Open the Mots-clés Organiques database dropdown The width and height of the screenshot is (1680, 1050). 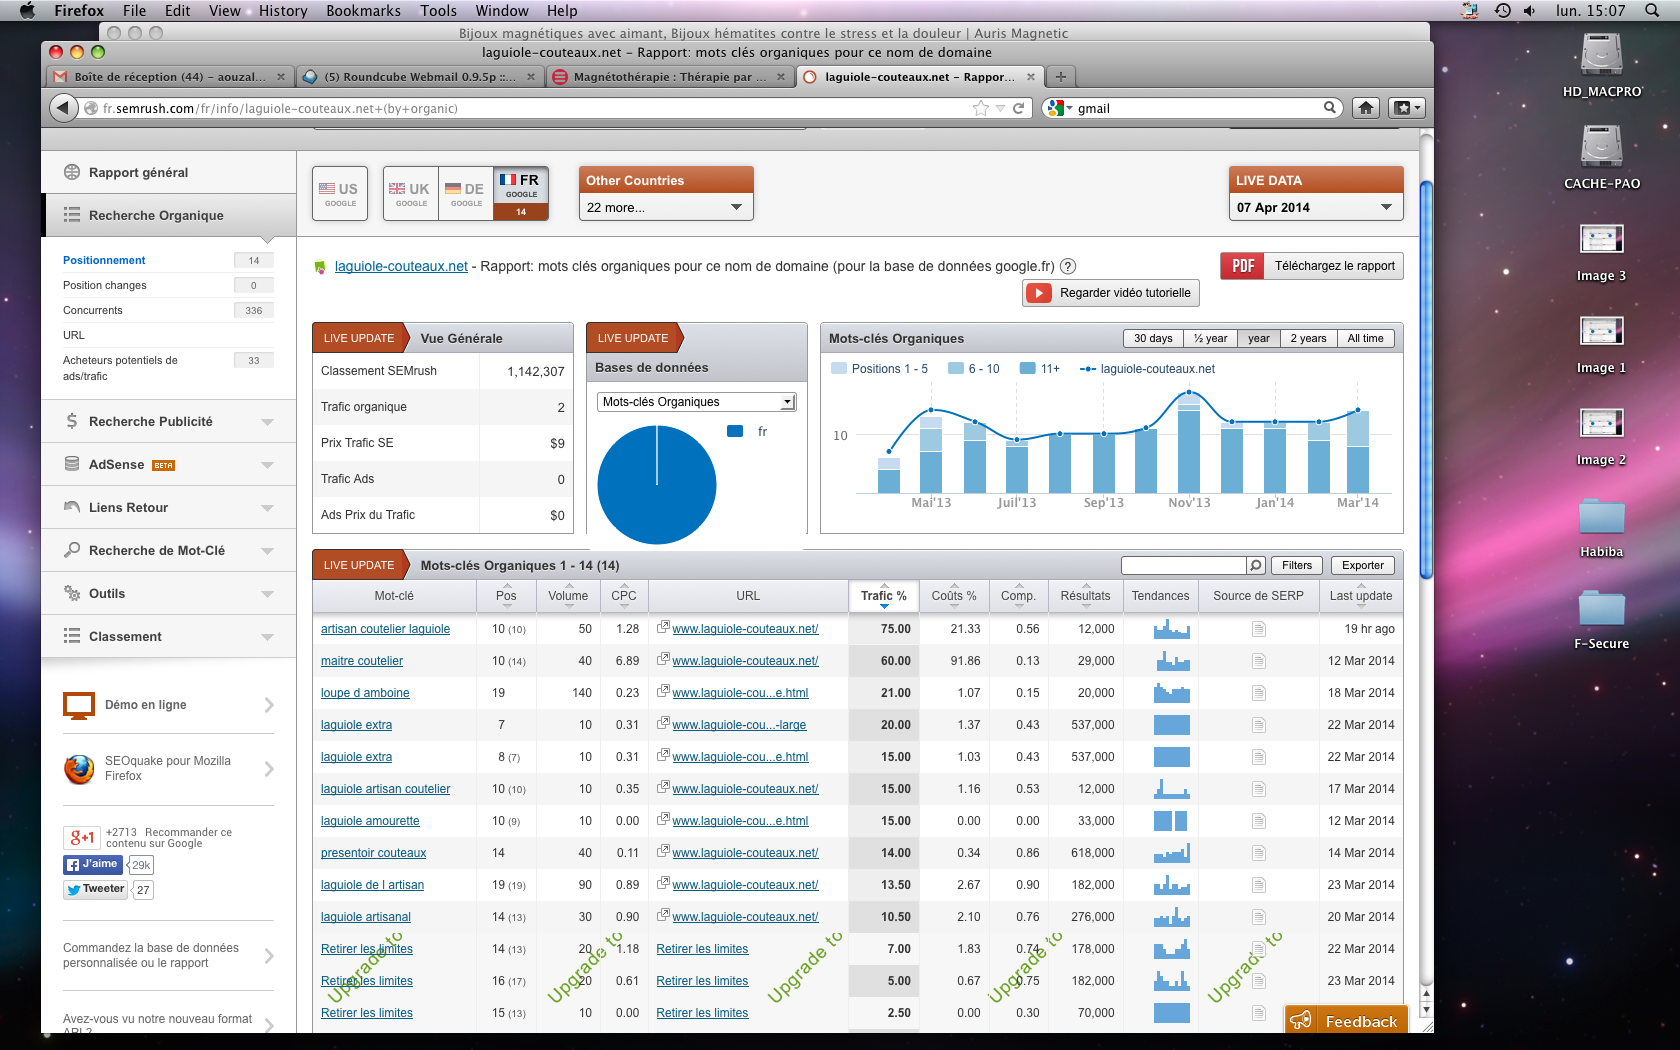click(x=696, y=402)
